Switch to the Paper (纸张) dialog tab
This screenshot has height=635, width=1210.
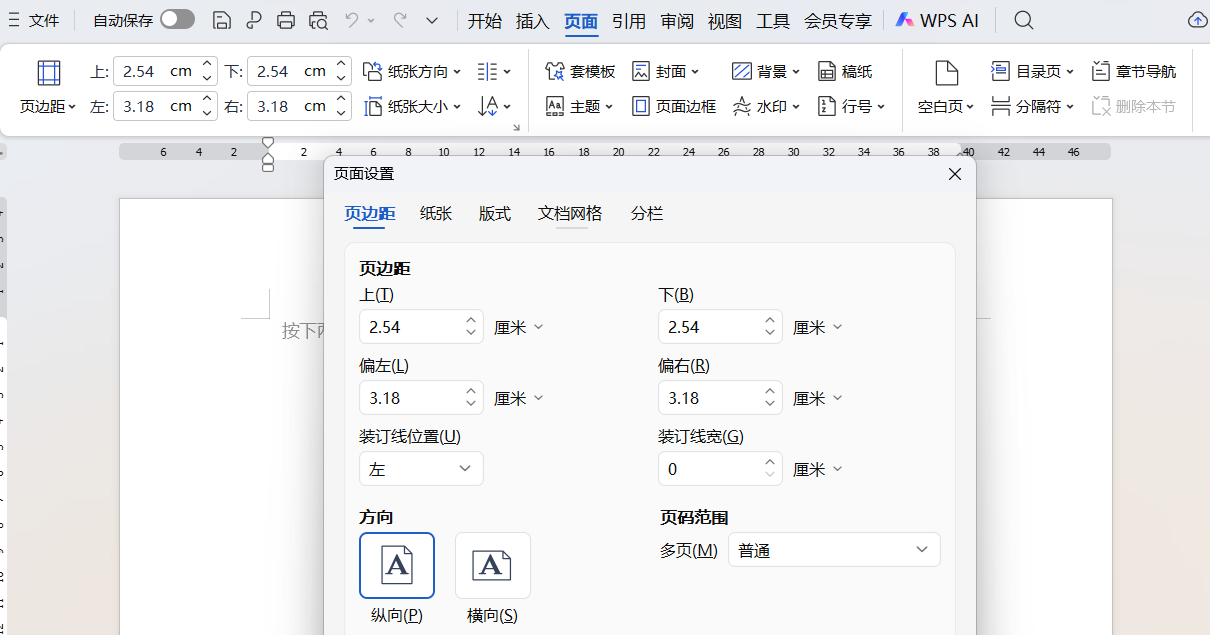click(x=436, y=213)
